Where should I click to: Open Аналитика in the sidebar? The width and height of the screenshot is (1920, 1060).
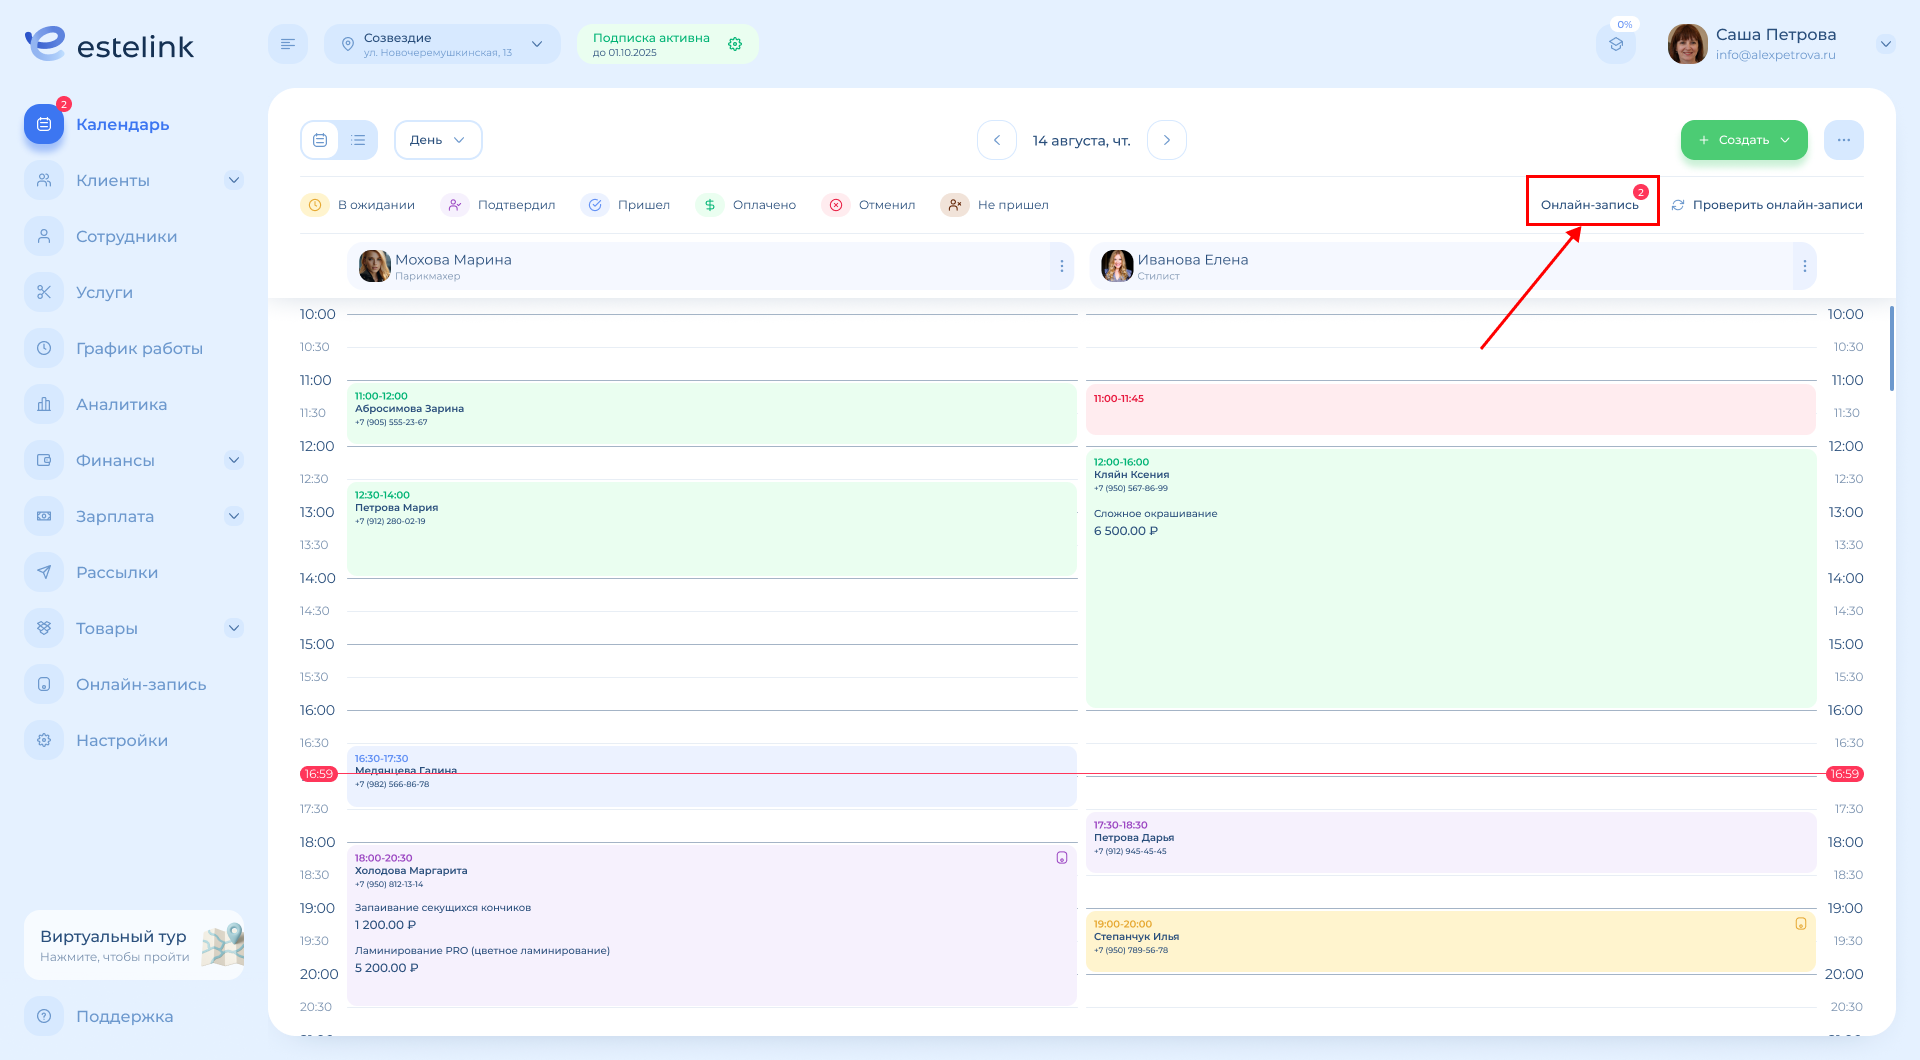pyautogui.click(x=121, y=404)
